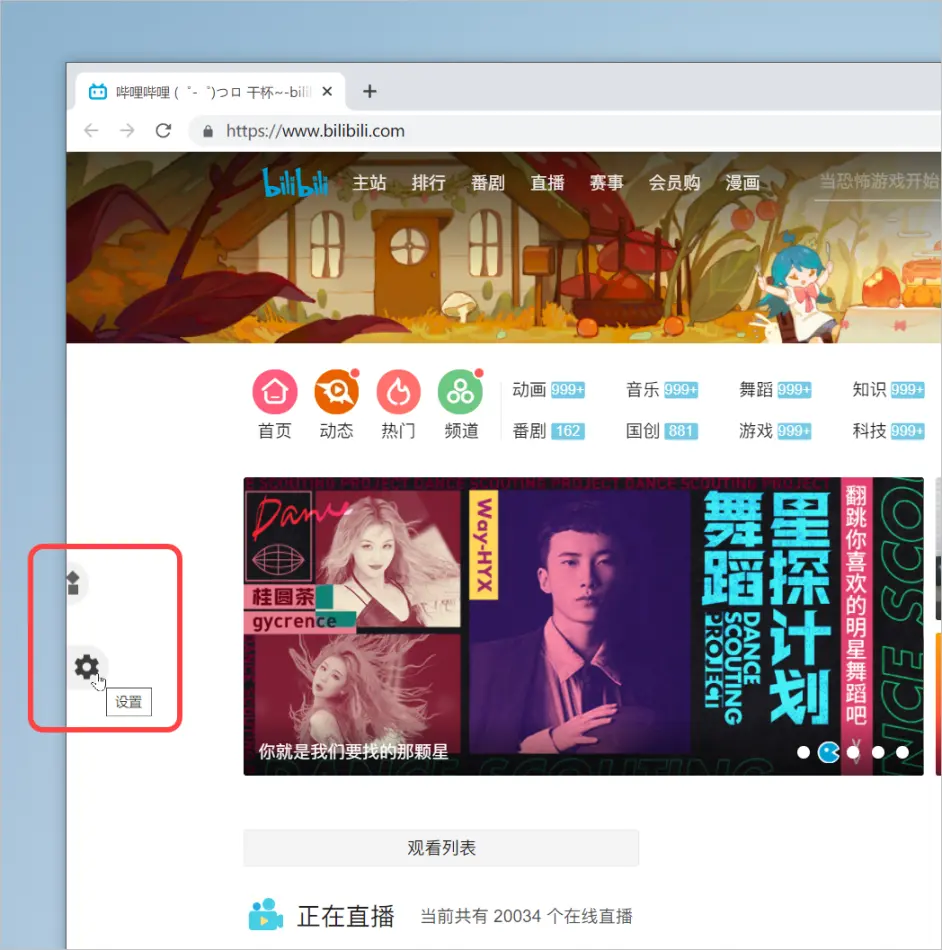
Task: Click the 你就是我们要找的那颗星 caption
Action: [353, 752]
